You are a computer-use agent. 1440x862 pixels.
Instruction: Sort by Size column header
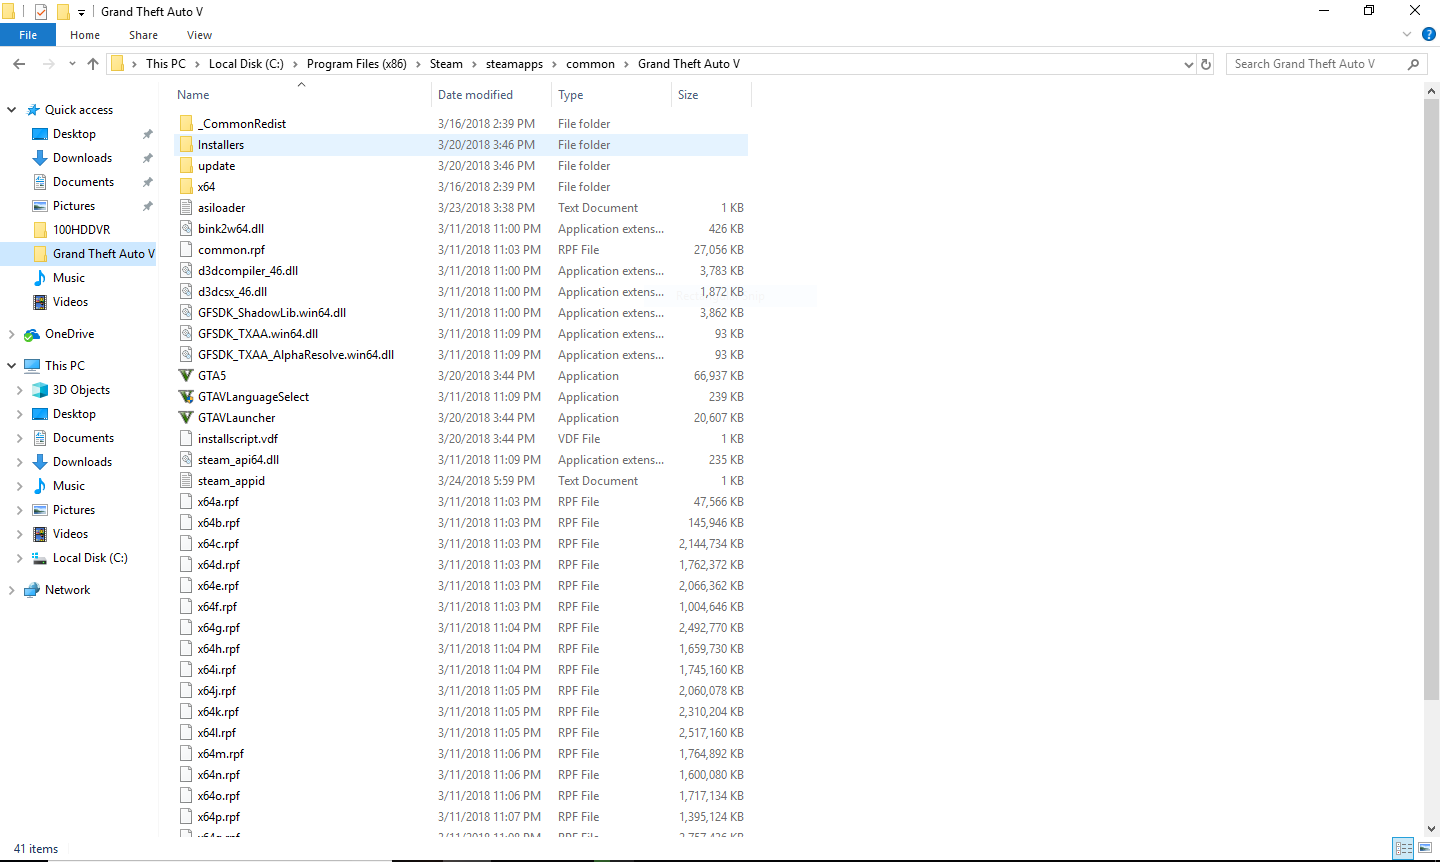point(710,95)
